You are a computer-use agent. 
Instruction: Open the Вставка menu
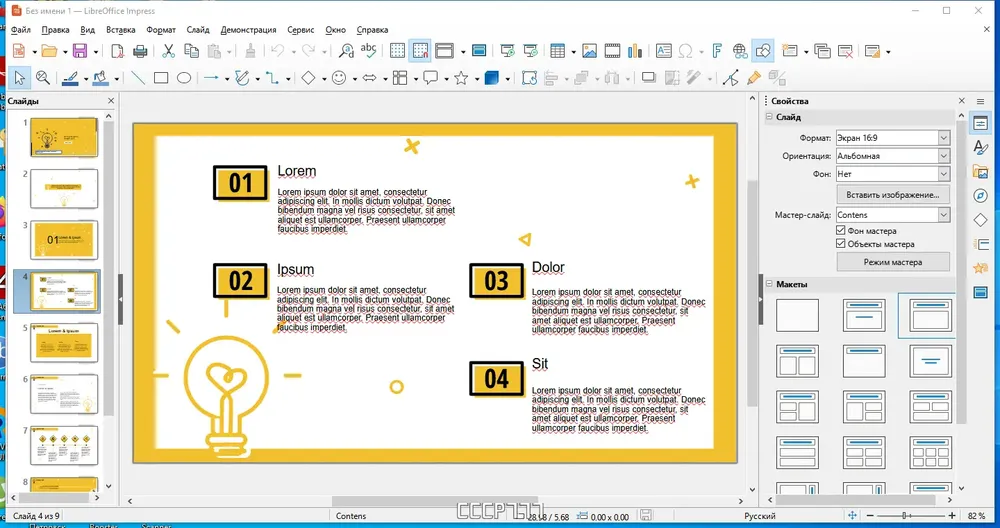click(x=121, y=30)
